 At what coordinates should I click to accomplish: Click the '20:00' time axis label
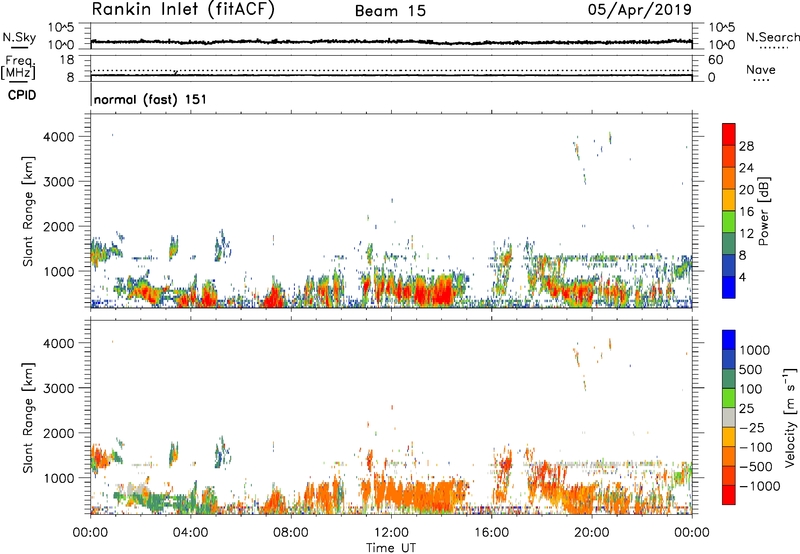click(x=591, y=533)
